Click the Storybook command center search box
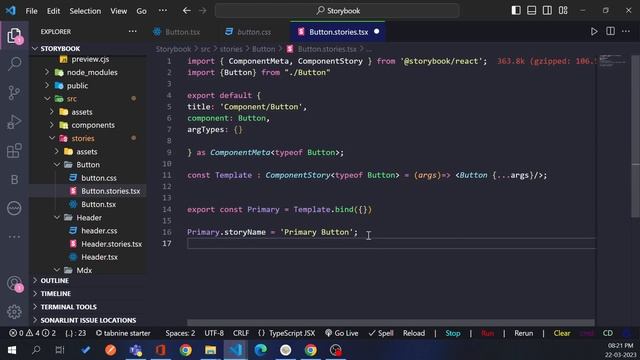 (337, 11)
